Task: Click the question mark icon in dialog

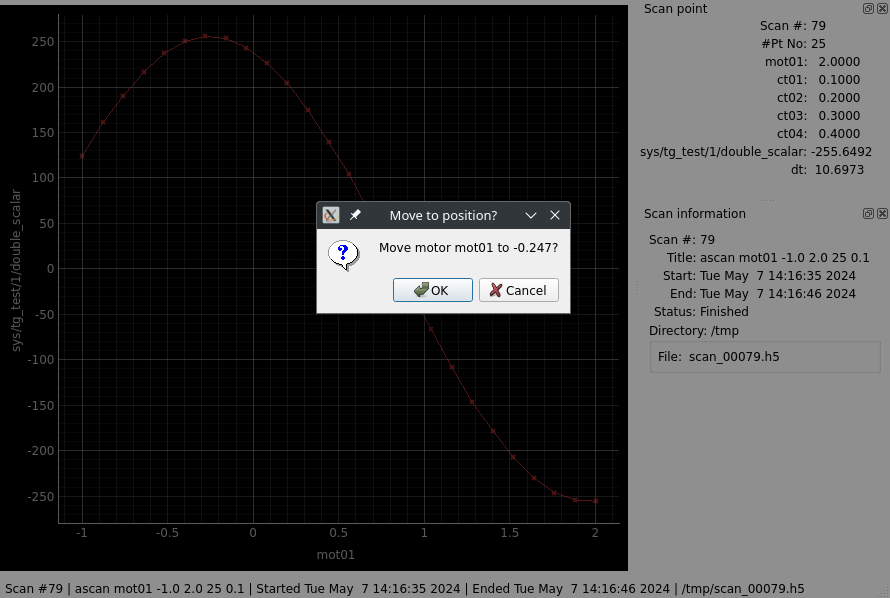Action: coord(343,255)
